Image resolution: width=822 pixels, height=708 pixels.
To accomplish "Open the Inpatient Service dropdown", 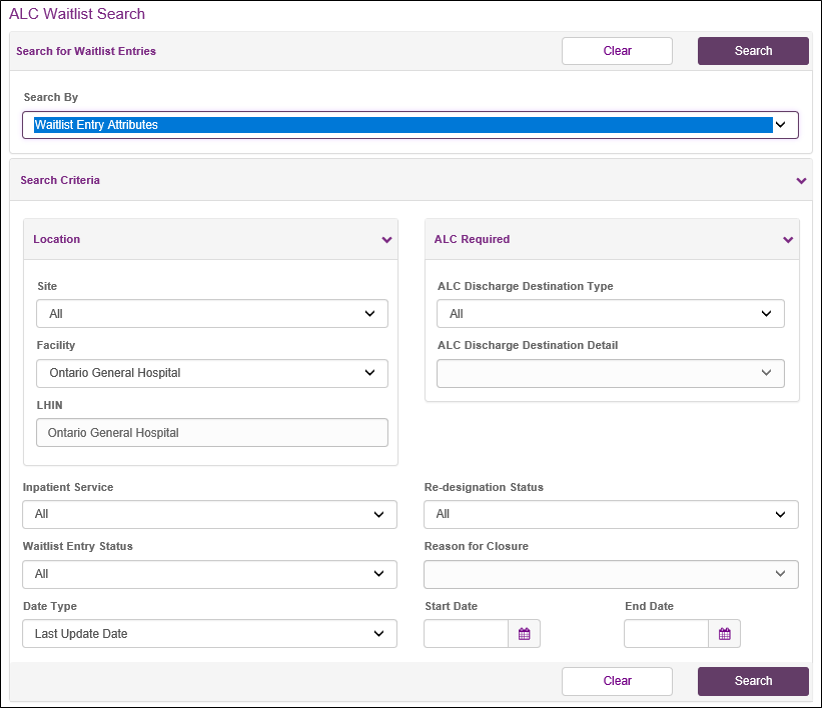I will tap(209, 514).
